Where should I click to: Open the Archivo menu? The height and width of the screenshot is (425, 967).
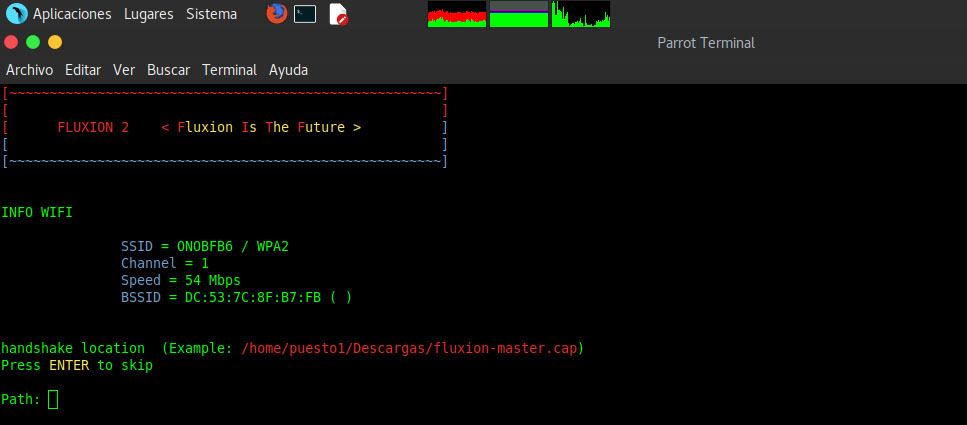[29, 70]
